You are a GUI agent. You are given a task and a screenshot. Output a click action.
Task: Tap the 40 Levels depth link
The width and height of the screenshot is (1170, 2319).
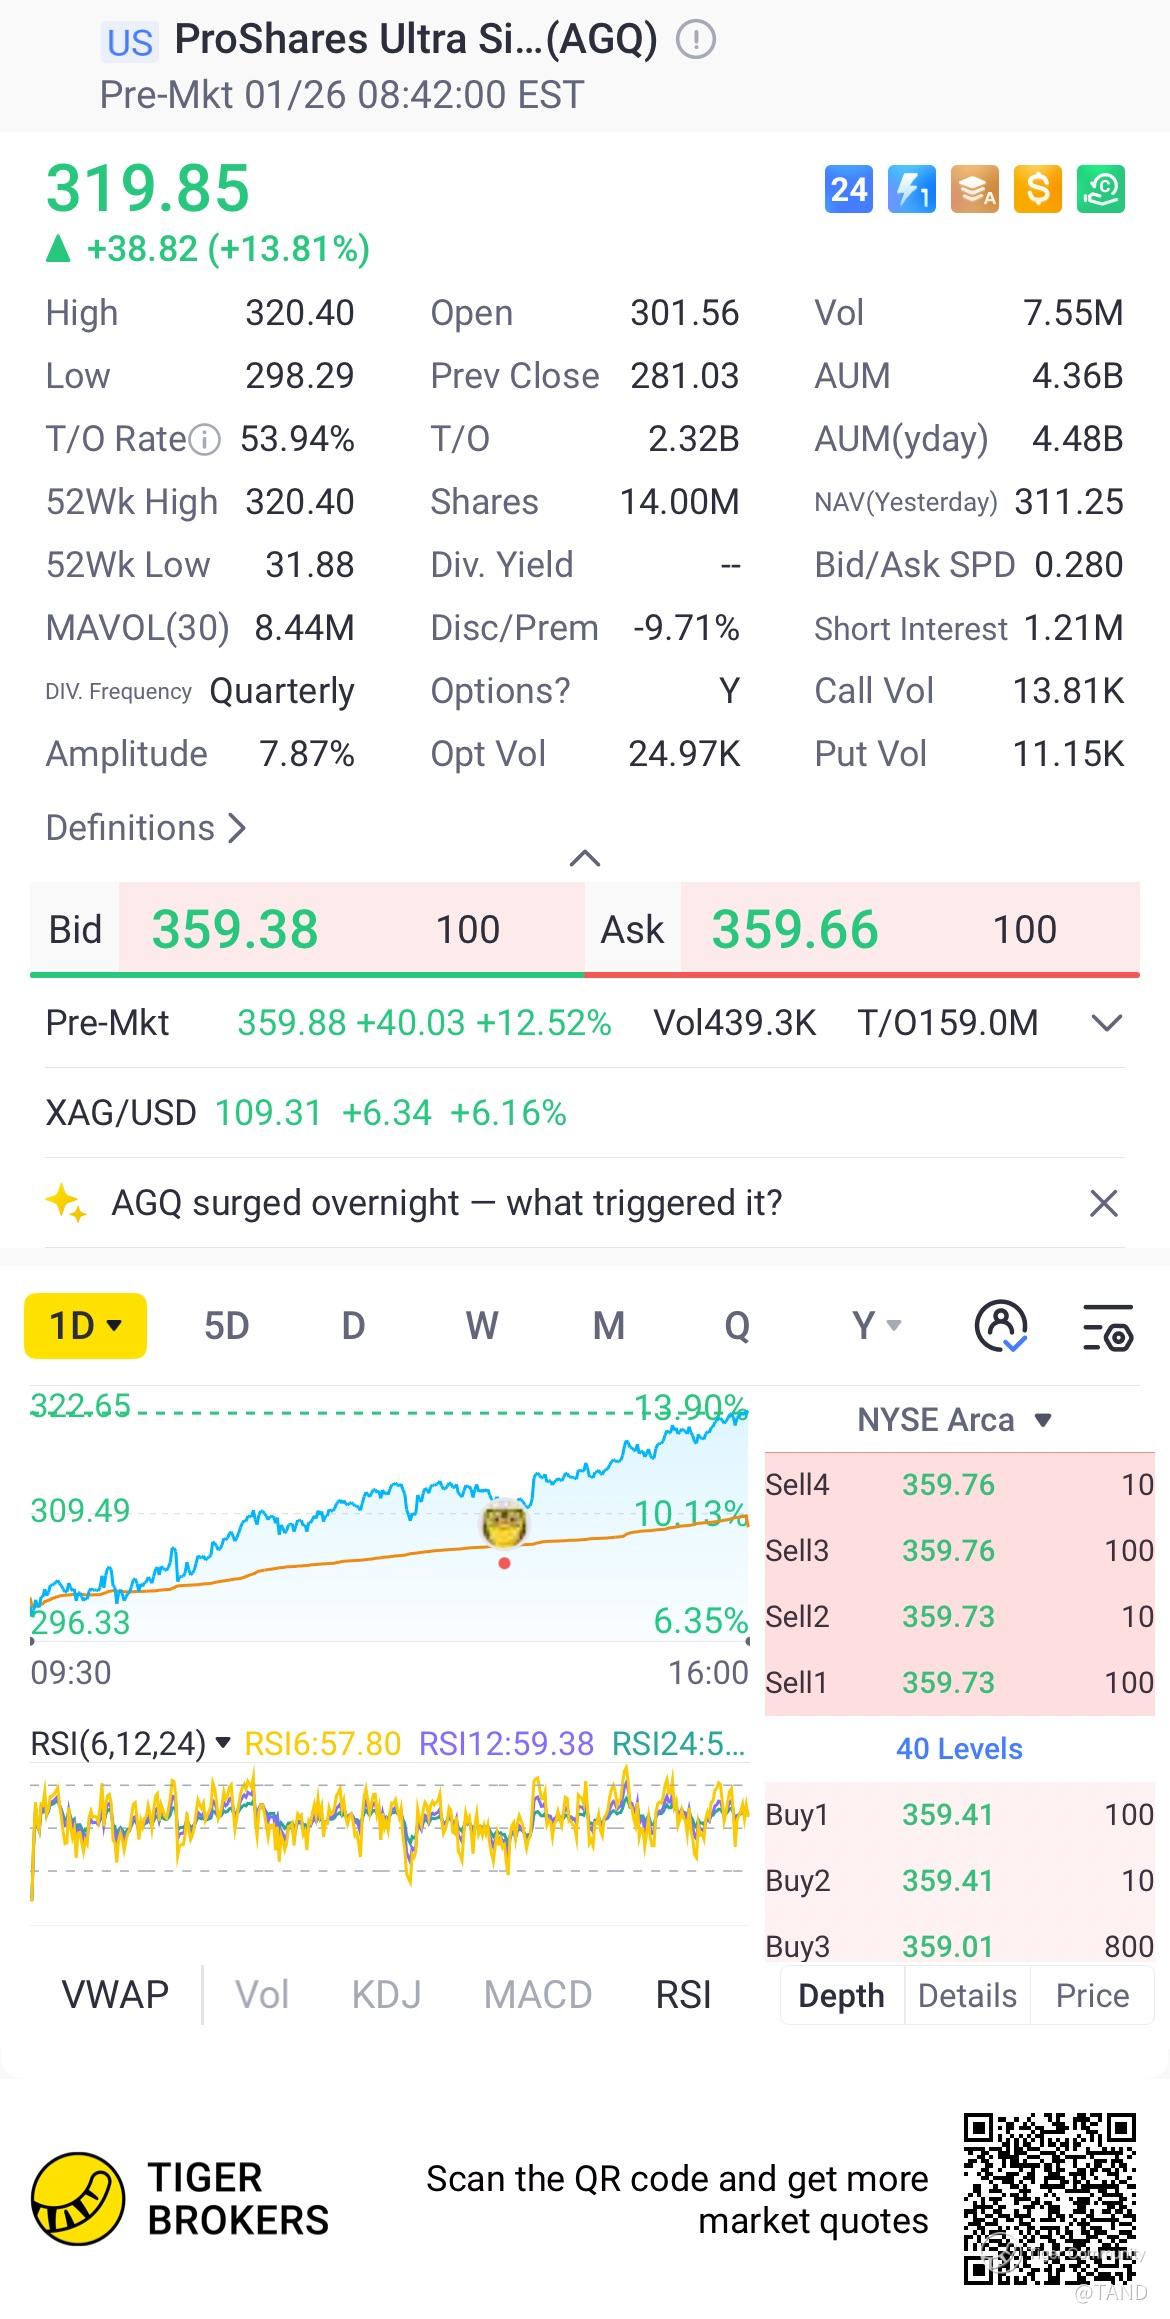pos(959,1749)
